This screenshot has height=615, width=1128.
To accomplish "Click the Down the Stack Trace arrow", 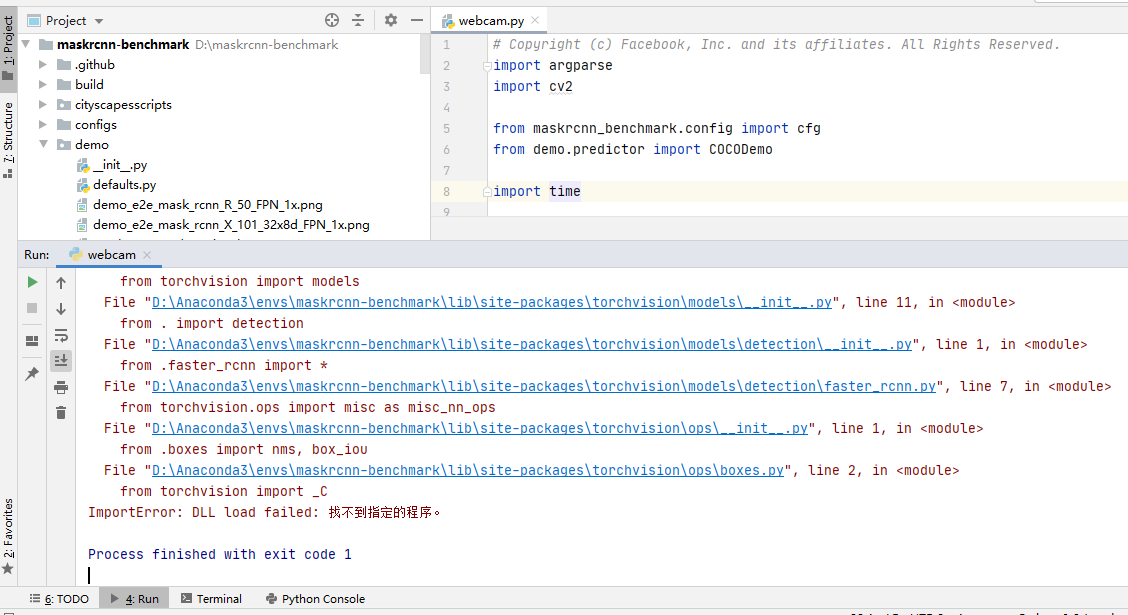I will click(x=61, y=309).
